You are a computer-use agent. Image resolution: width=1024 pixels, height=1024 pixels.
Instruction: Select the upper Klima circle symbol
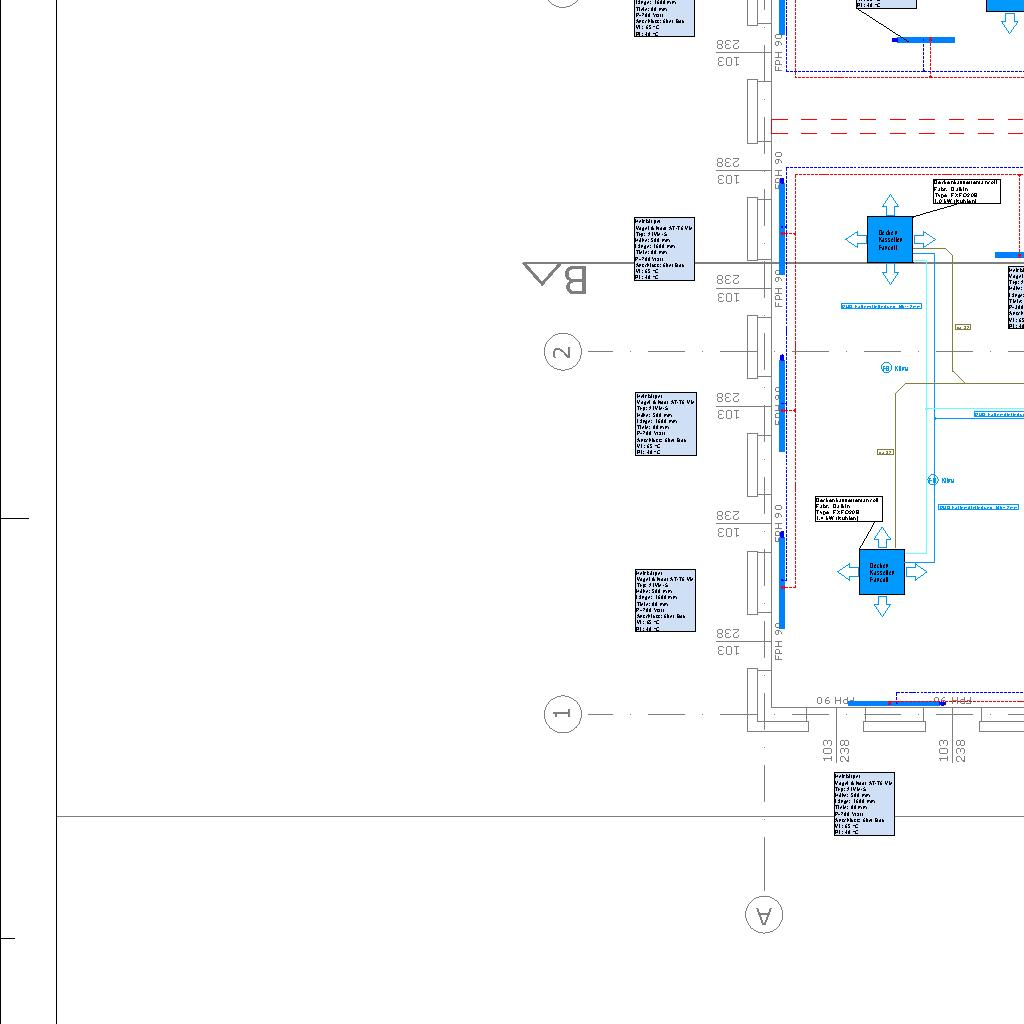886,369
